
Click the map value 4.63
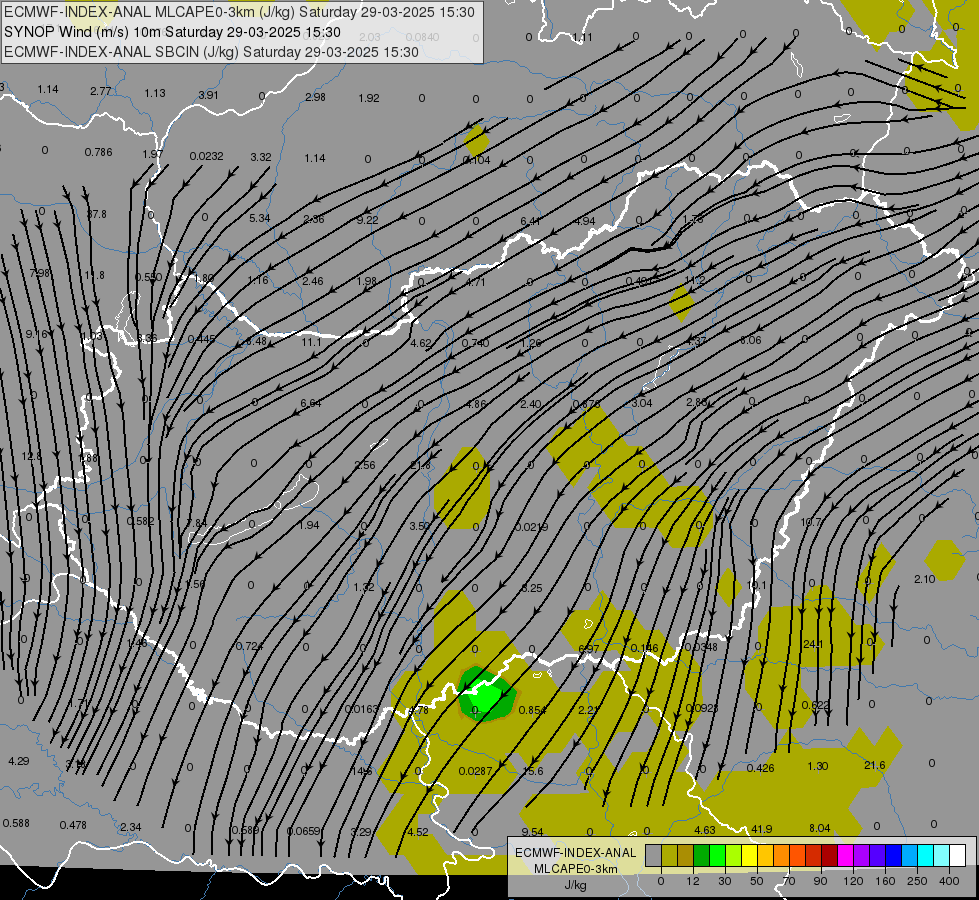point(705,829)
